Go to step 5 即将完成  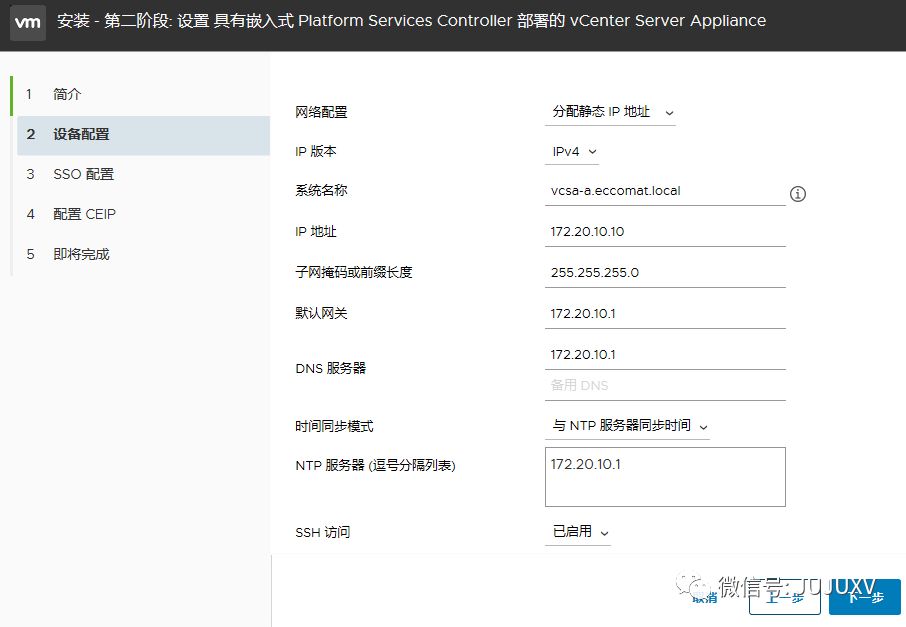tap(143, 254)
